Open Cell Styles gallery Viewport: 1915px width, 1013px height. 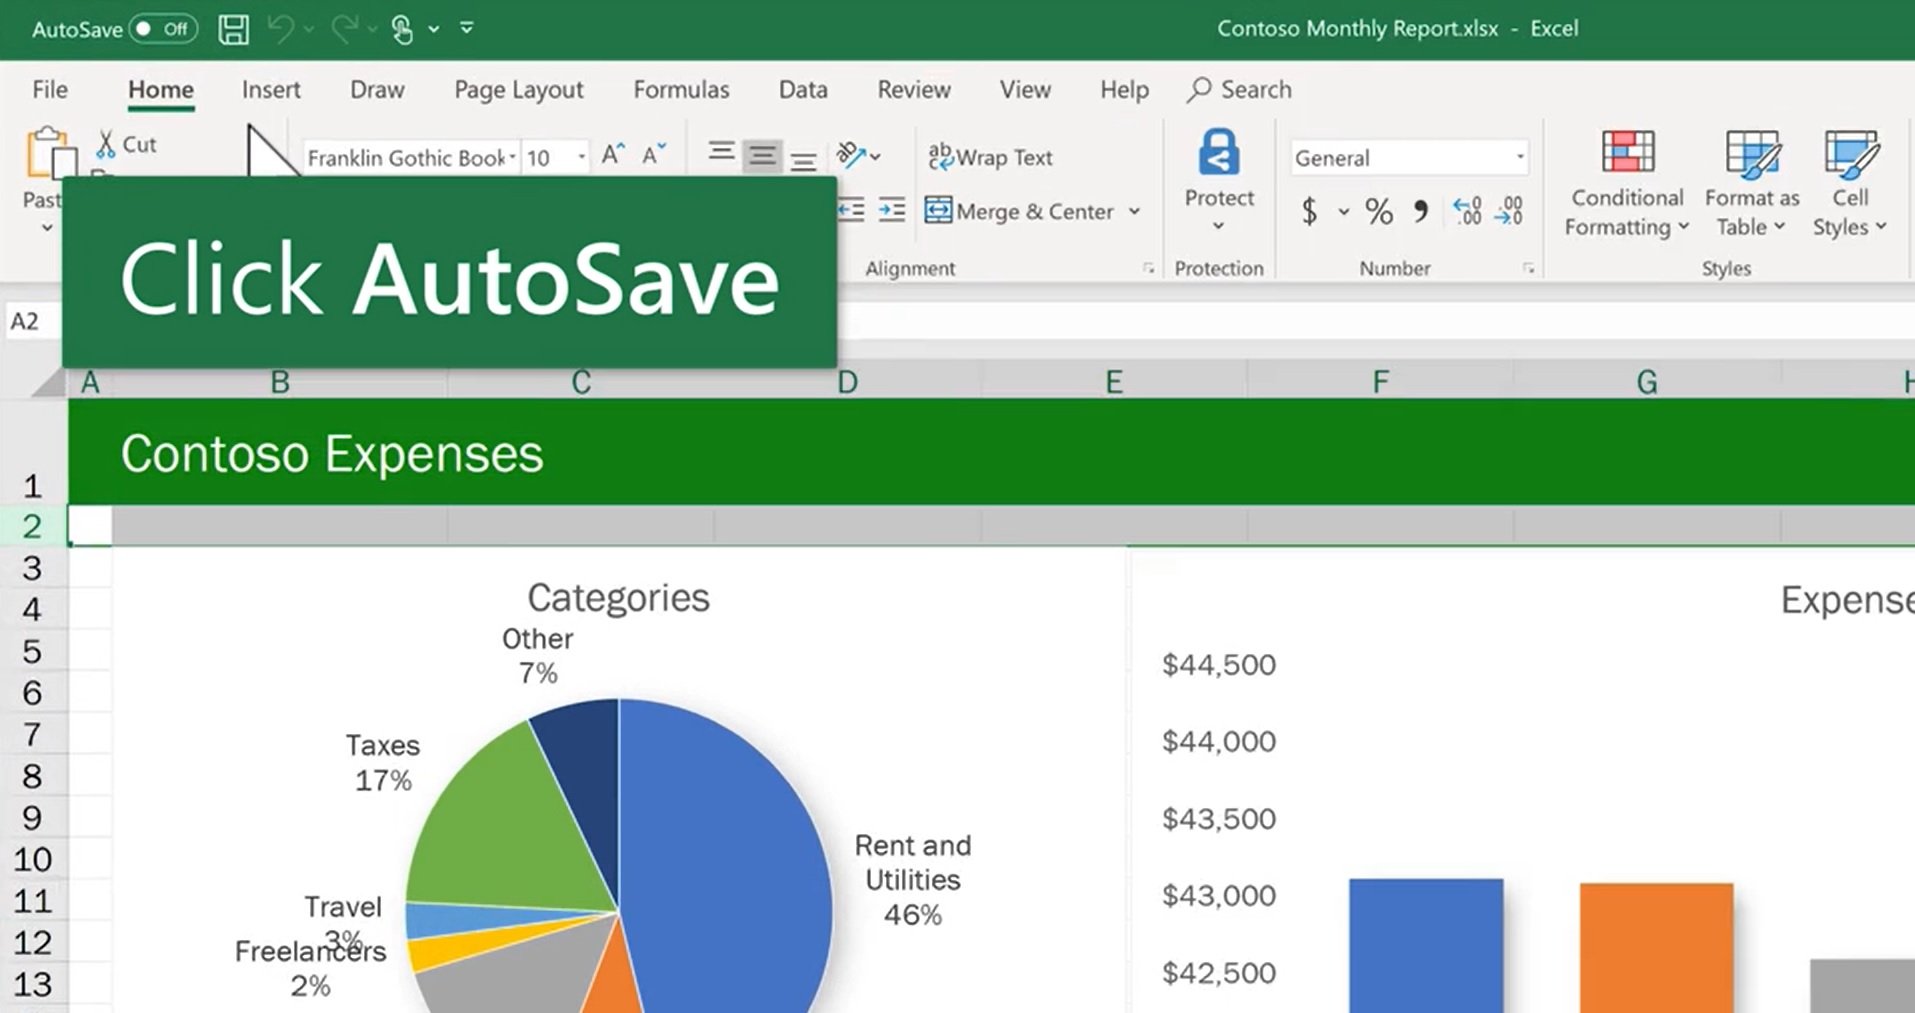click(x=1850, y=184)
